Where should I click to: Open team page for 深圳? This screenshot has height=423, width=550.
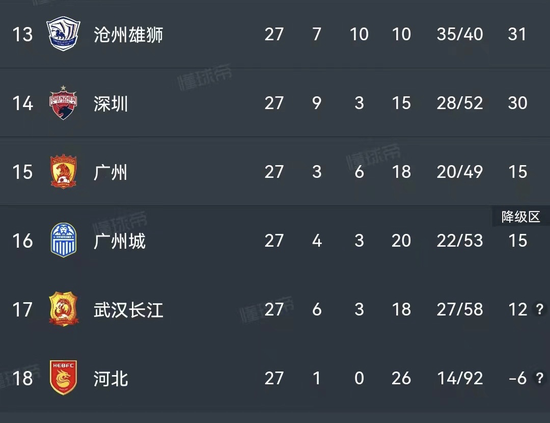pos(111,103)
